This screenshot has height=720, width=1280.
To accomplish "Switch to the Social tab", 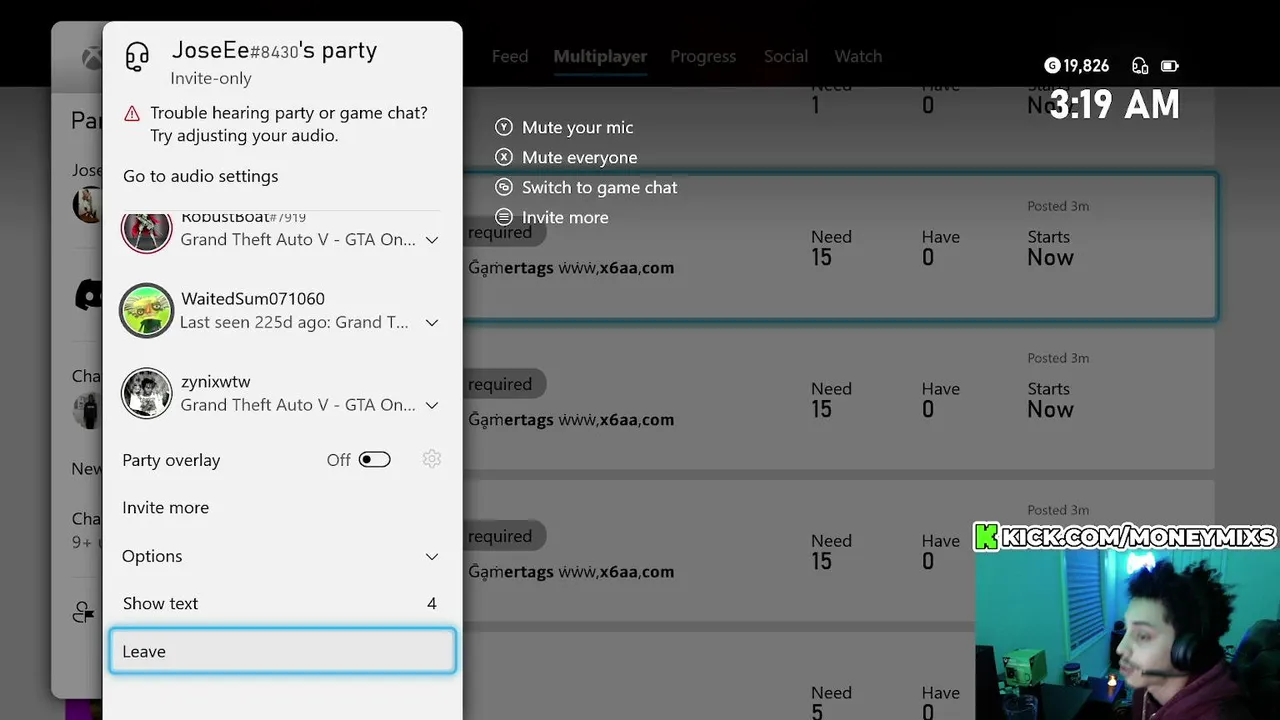I will pos(786,56).
